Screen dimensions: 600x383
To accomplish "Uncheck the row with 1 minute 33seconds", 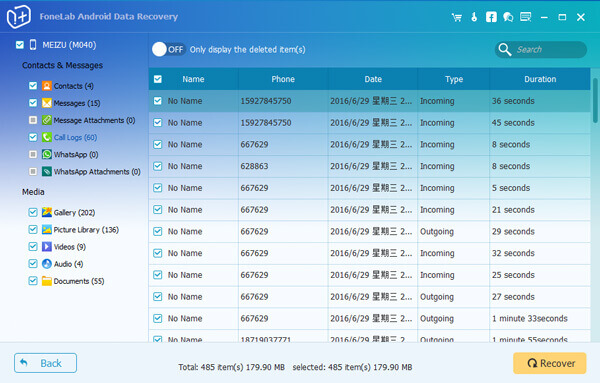I will coord(158,318).
